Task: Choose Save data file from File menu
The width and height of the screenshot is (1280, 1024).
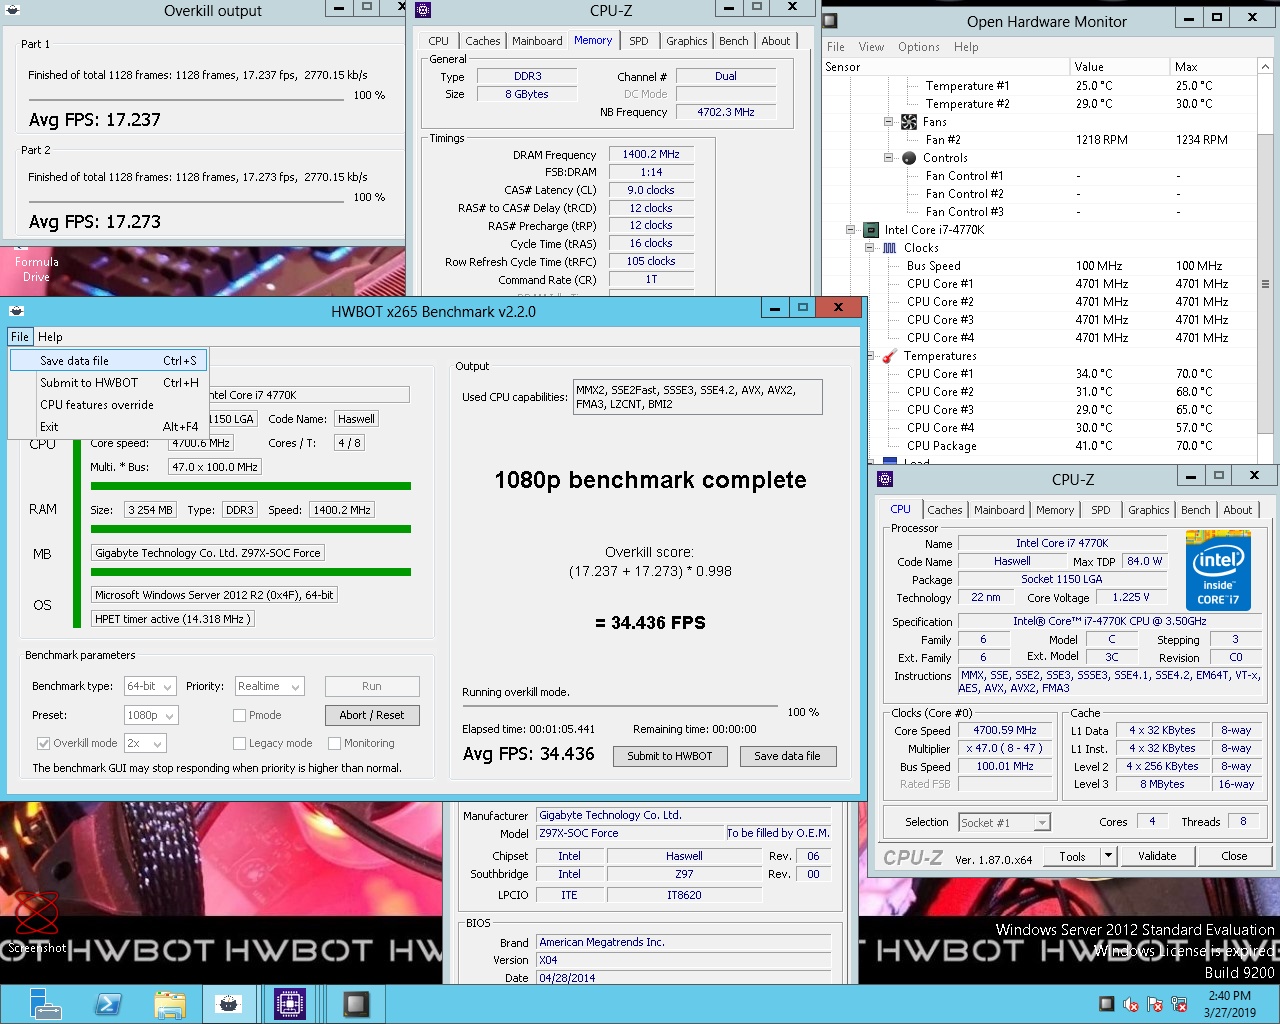Action: (x=108, y=360)
